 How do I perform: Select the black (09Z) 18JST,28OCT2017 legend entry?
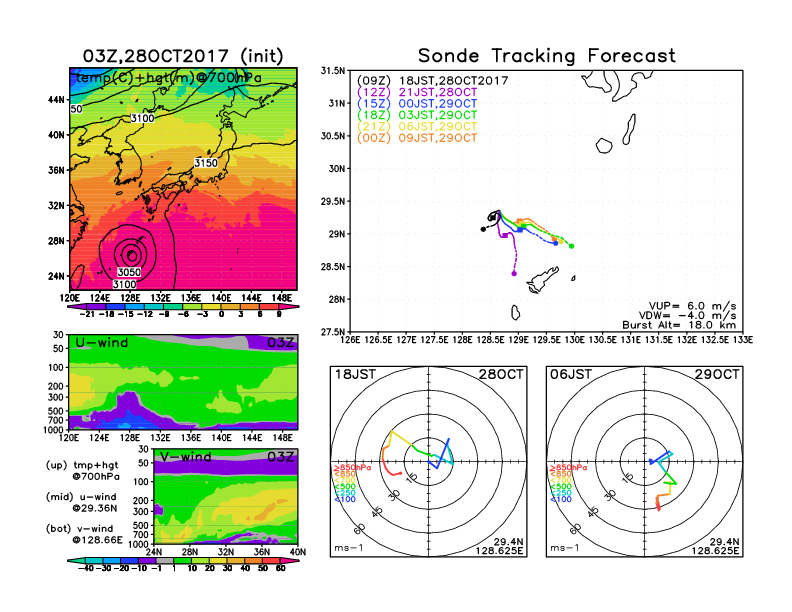pos(432,81)
